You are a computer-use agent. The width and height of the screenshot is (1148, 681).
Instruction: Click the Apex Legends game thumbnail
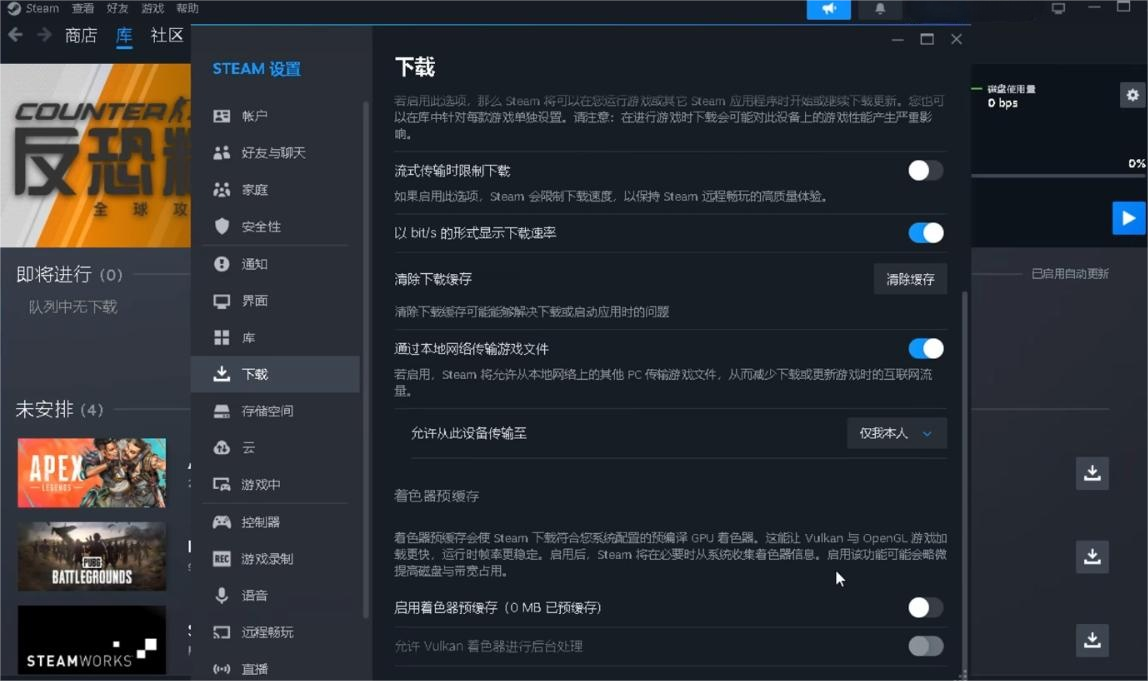click(91, 472)
